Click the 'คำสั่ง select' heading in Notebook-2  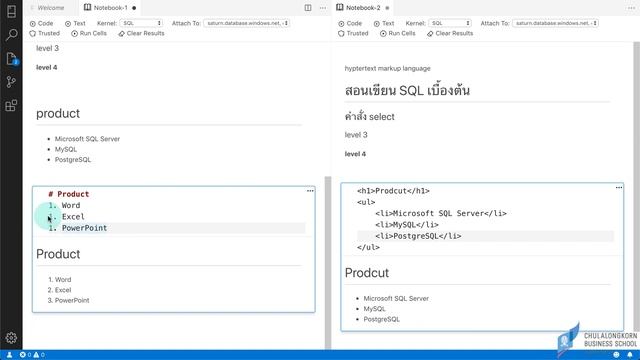[369, 117]
